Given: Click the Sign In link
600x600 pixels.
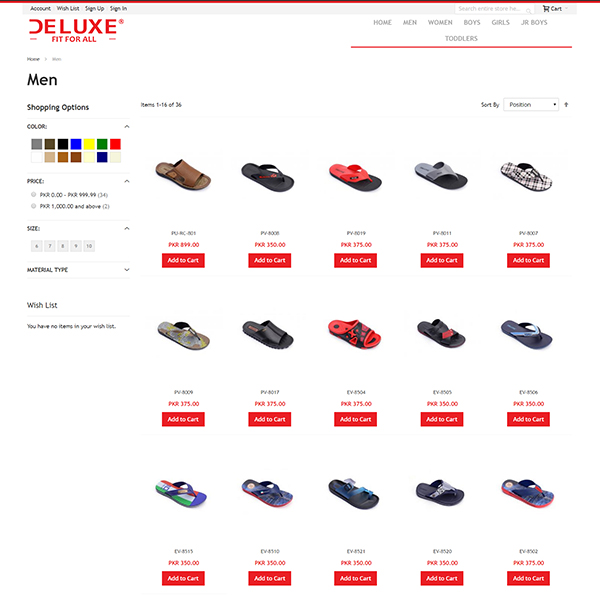Looking at the screenshot, I should pos(118,8).
